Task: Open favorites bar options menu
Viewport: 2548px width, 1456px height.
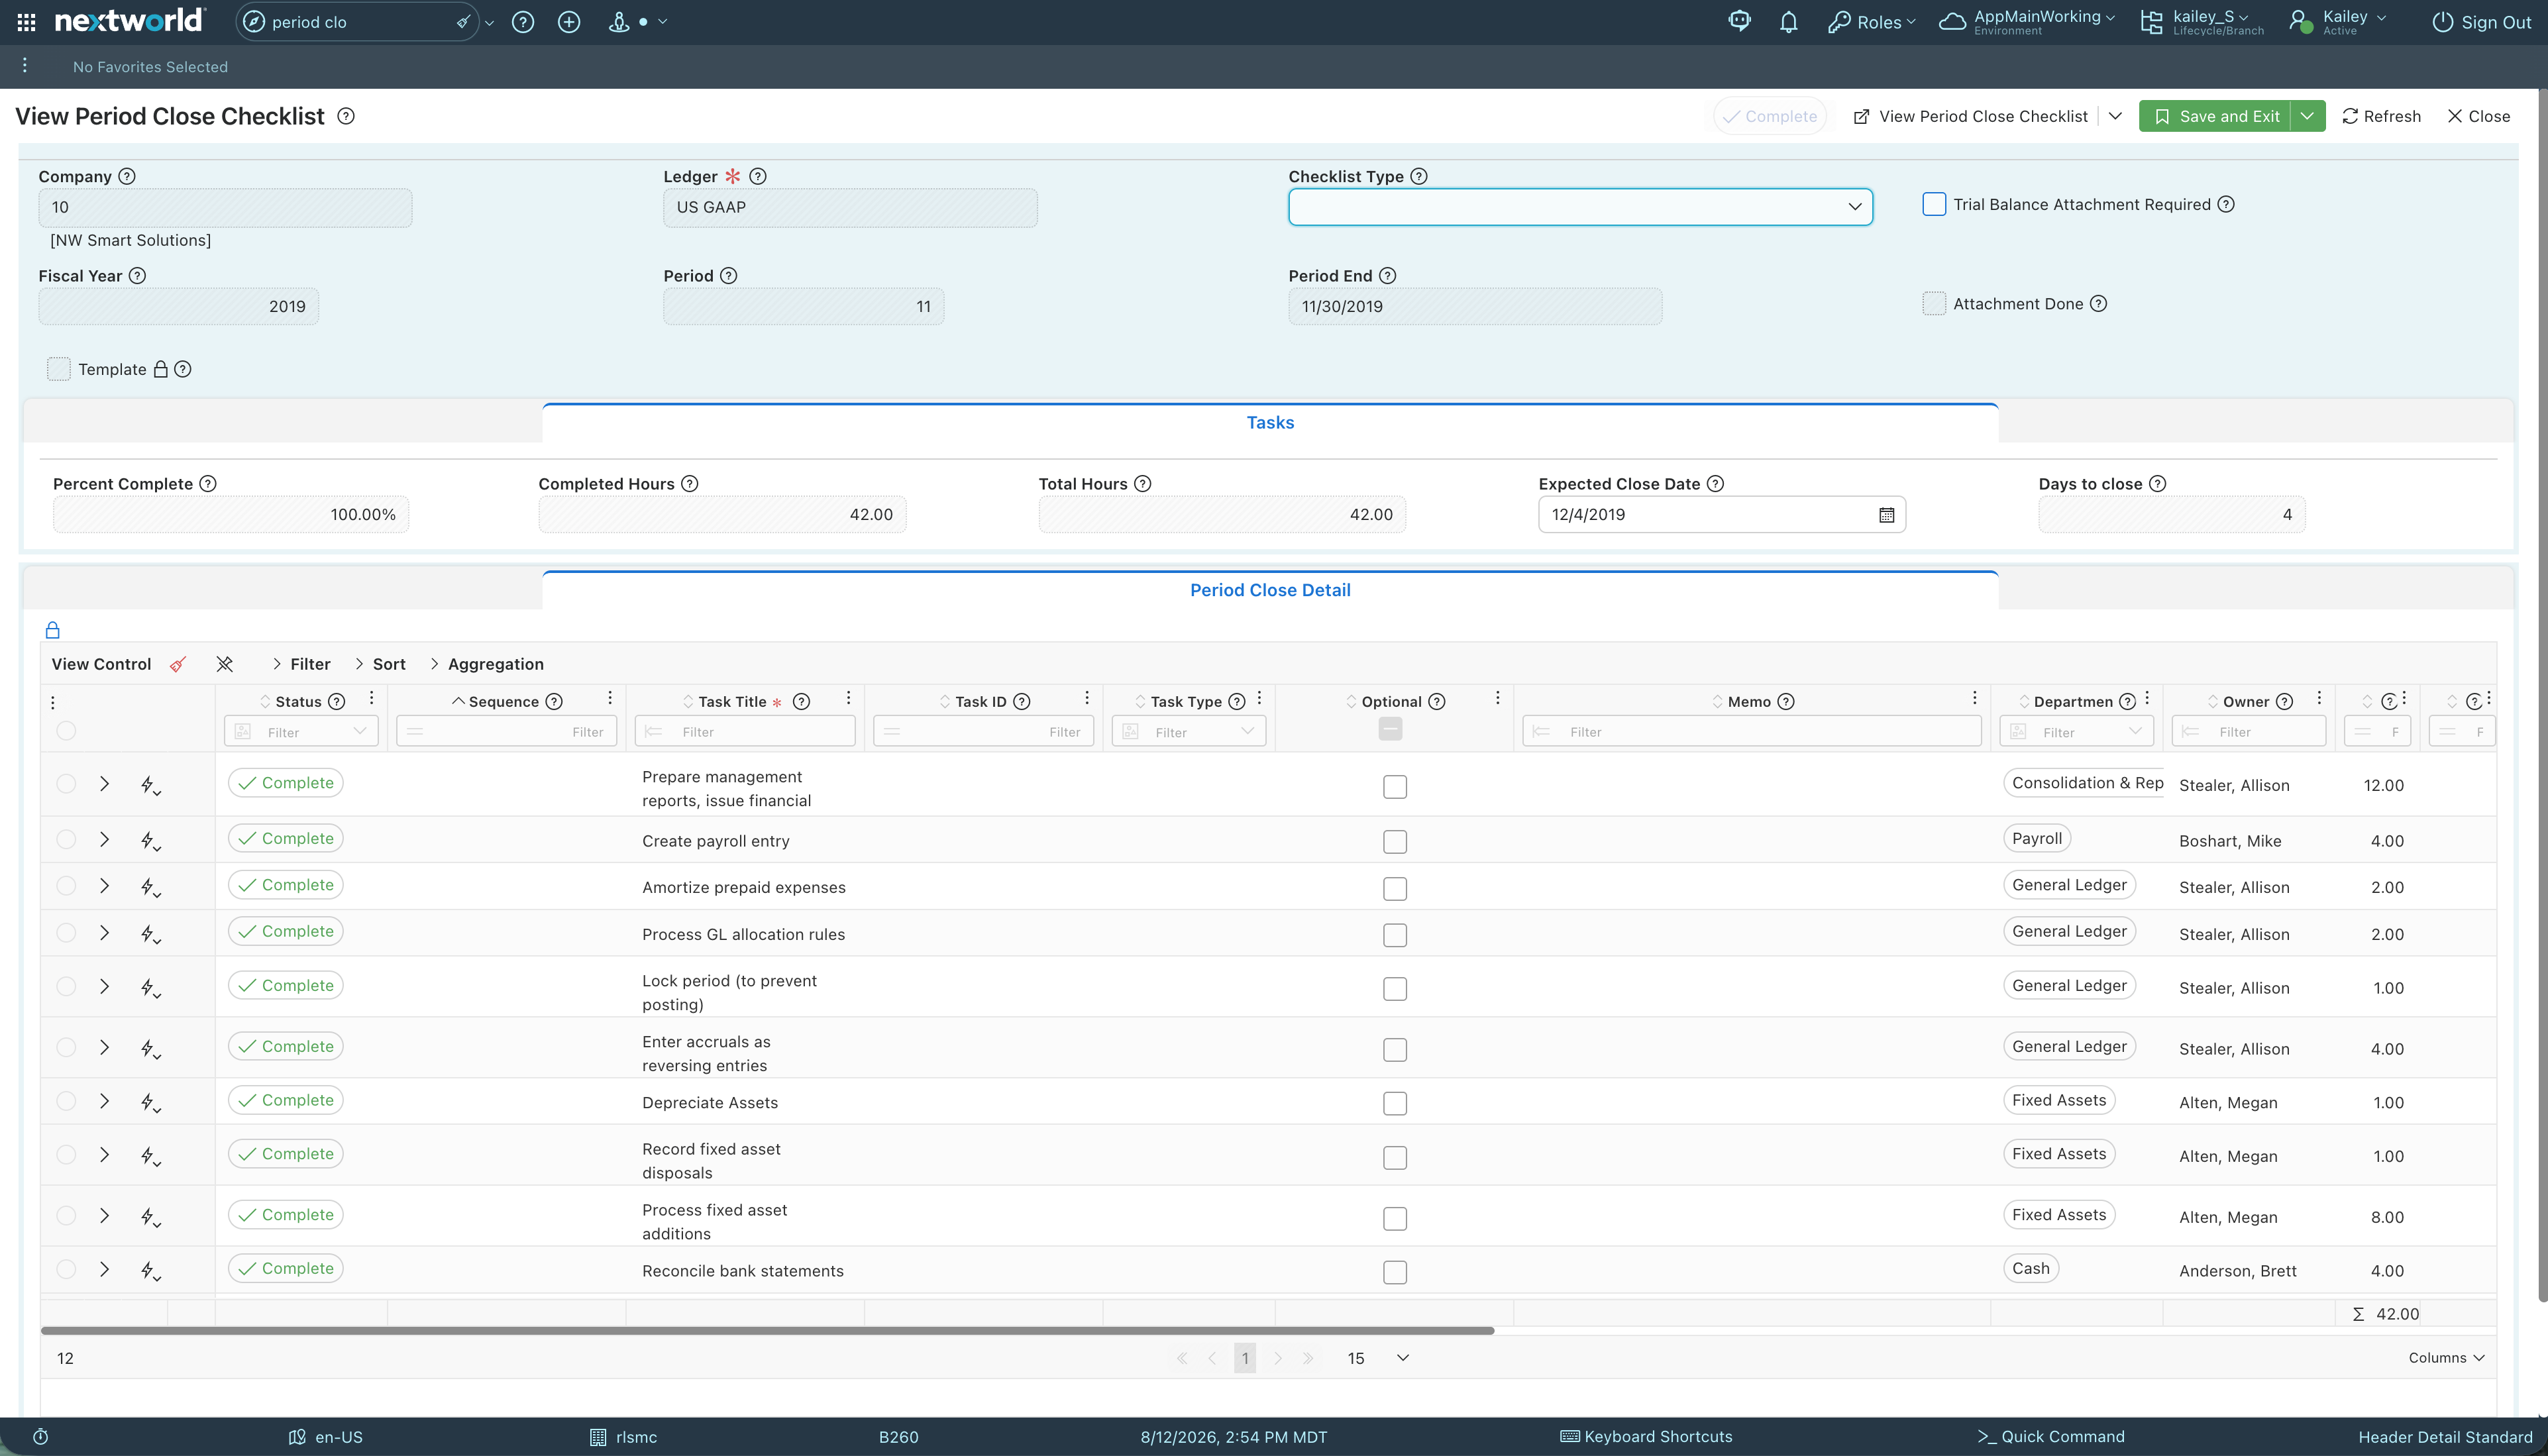Action: pos(25,66)
